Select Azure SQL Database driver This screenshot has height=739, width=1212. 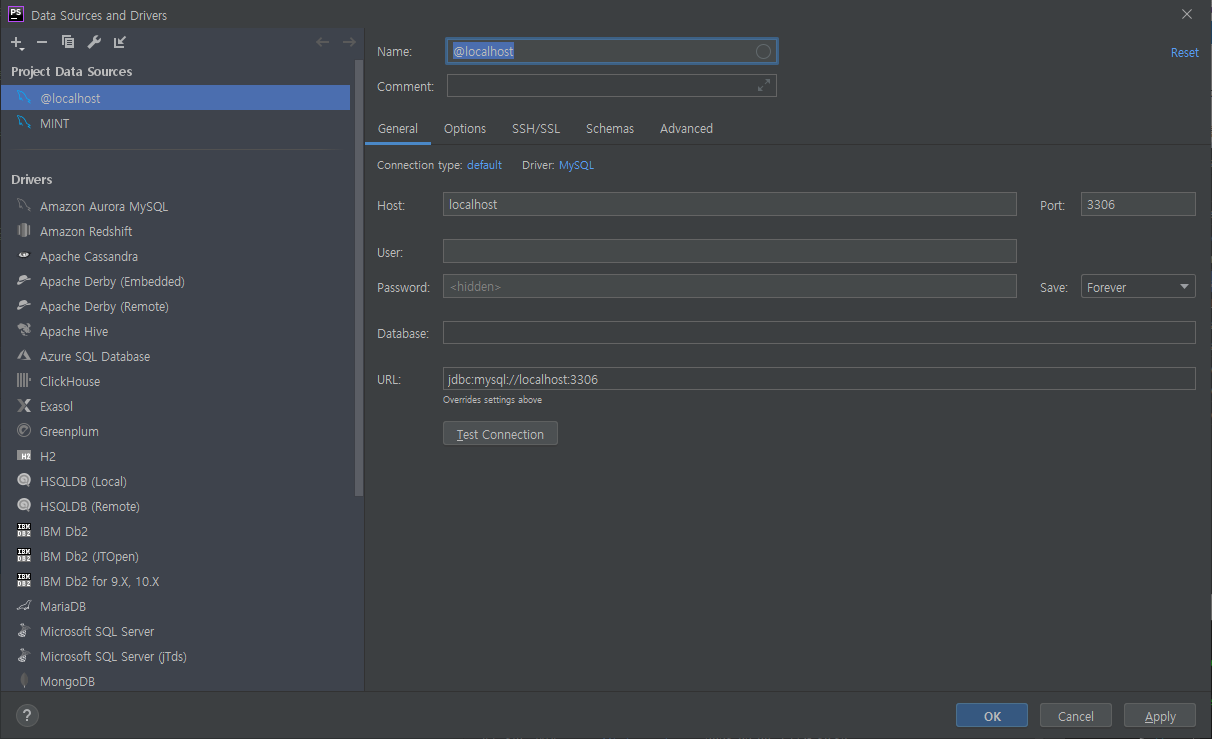tap(175, 356)
